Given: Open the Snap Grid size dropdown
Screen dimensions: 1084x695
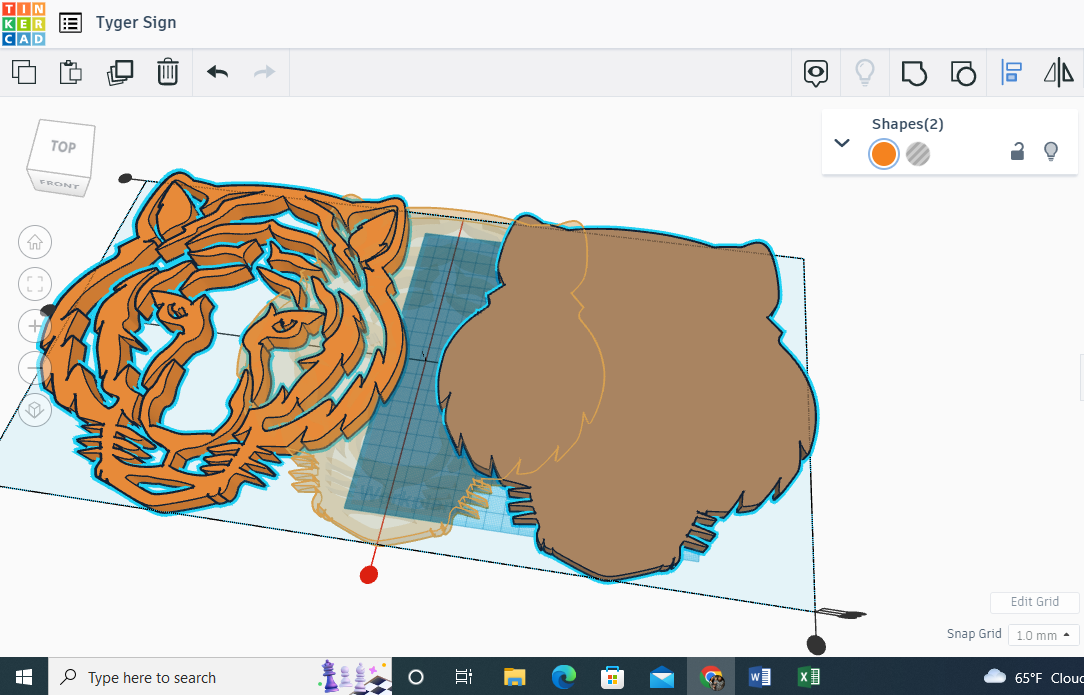Looking at the screenshot, I should pyautogui.click(x=1043, y=635).
